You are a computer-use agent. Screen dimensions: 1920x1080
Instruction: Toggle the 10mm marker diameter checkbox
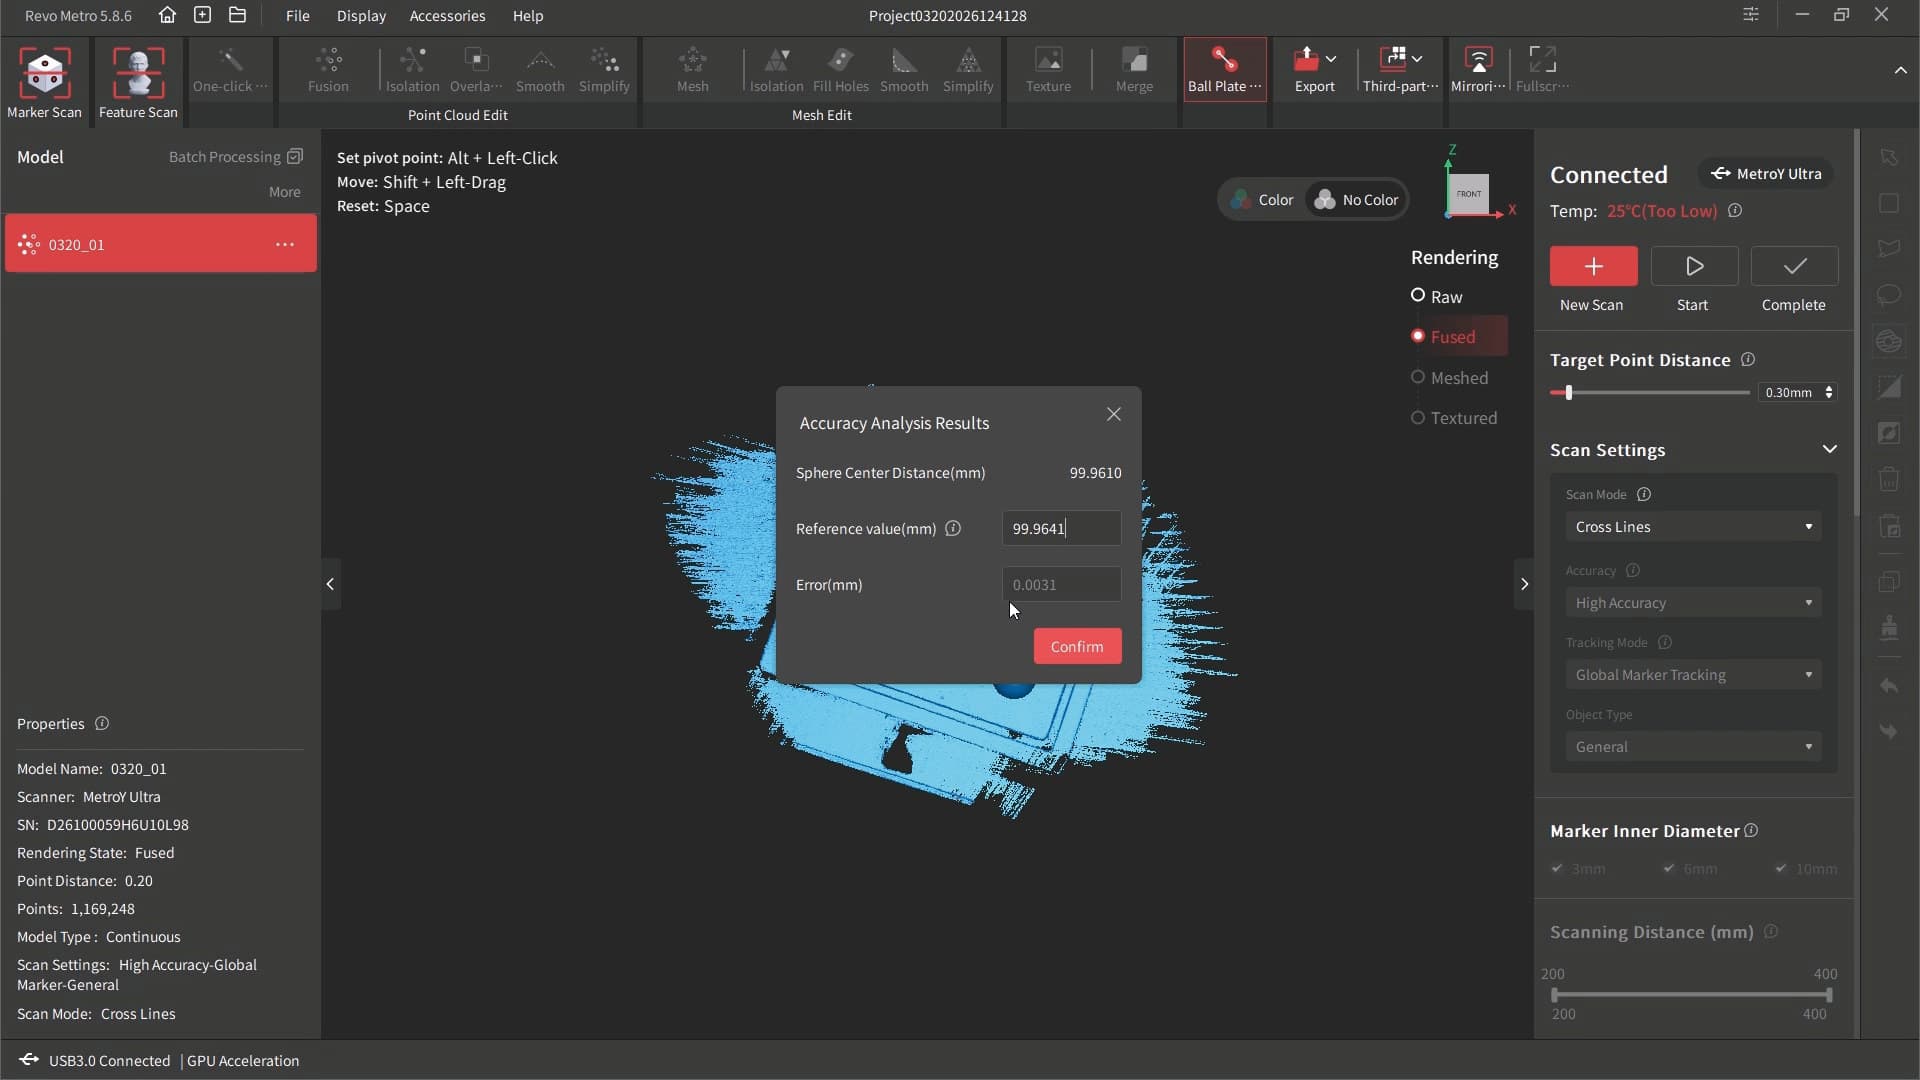pyautogui.click(x=1781, y=868)
